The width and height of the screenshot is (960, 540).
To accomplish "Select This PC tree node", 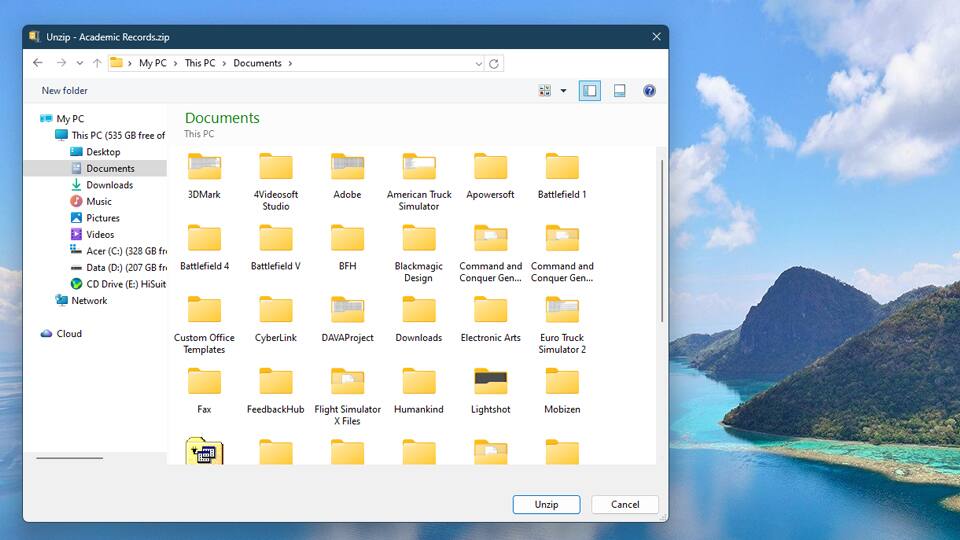I will point(111,135).
